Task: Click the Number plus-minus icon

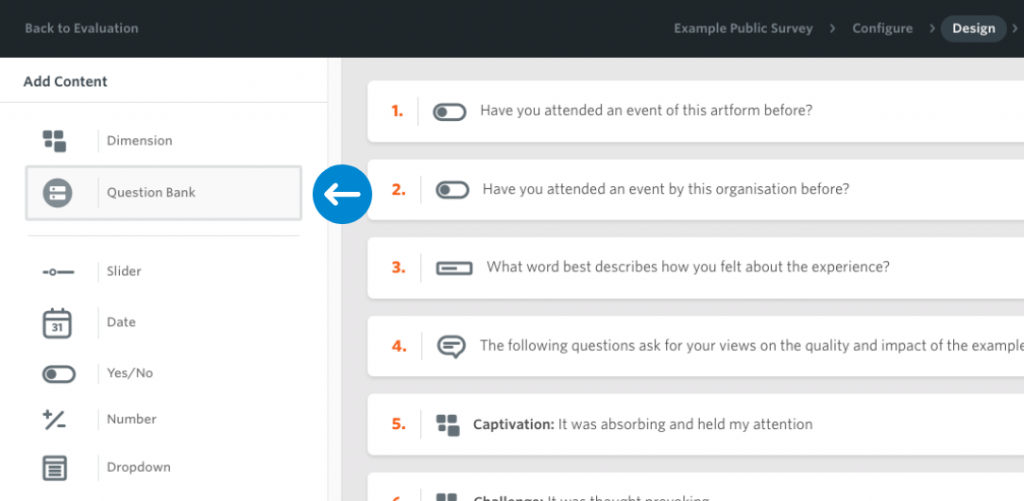Action: point(54,419)
